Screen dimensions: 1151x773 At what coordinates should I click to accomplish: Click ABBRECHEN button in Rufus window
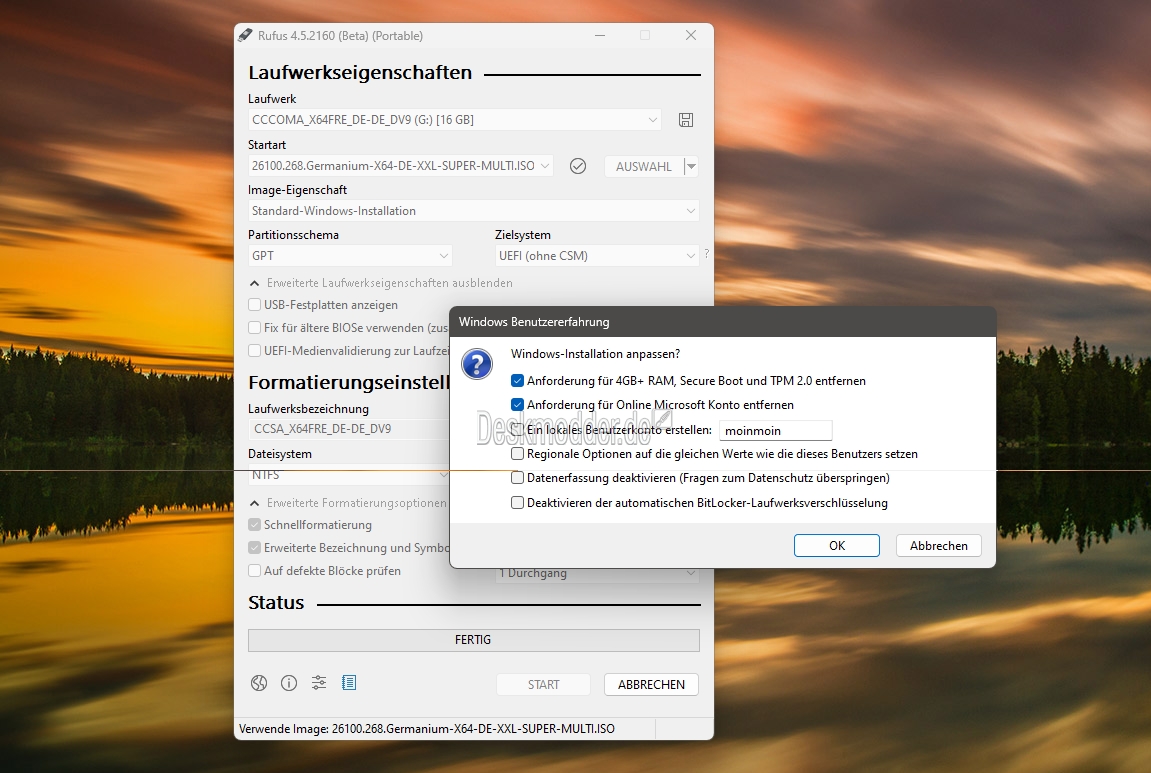point(651,684)
